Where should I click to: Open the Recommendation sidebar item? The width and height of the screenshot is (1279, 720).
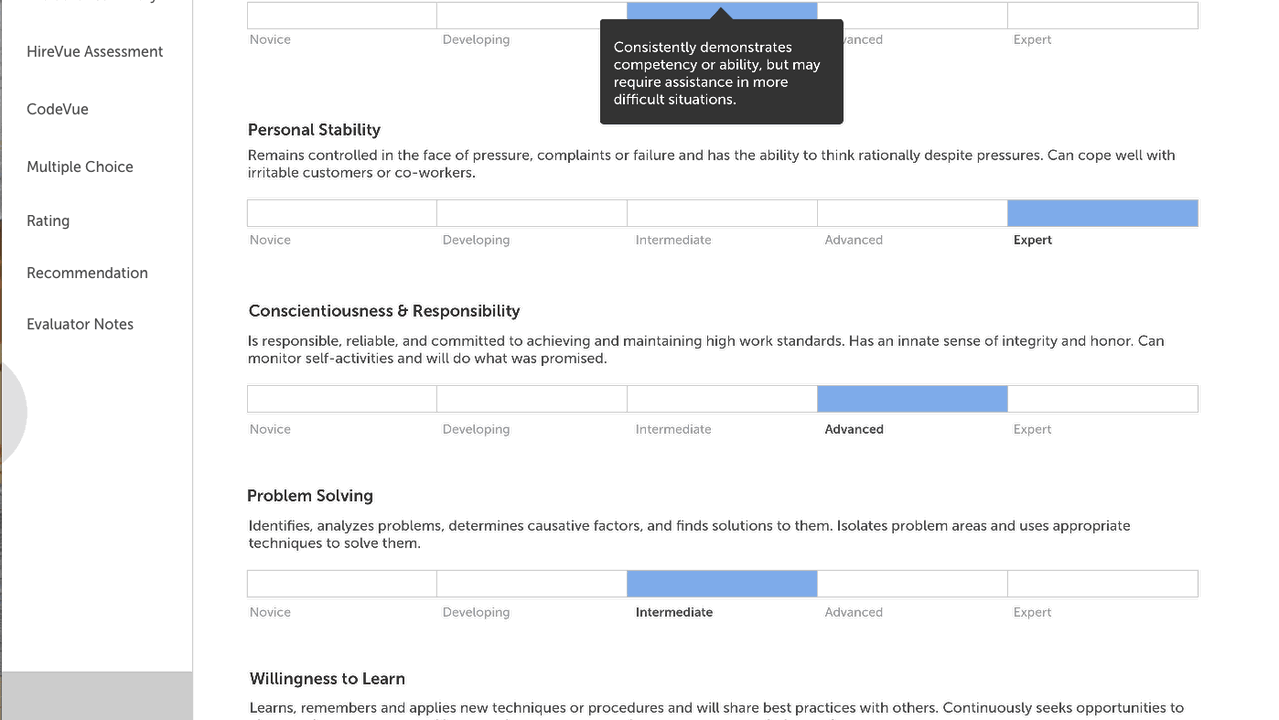(x=87, y=273)
